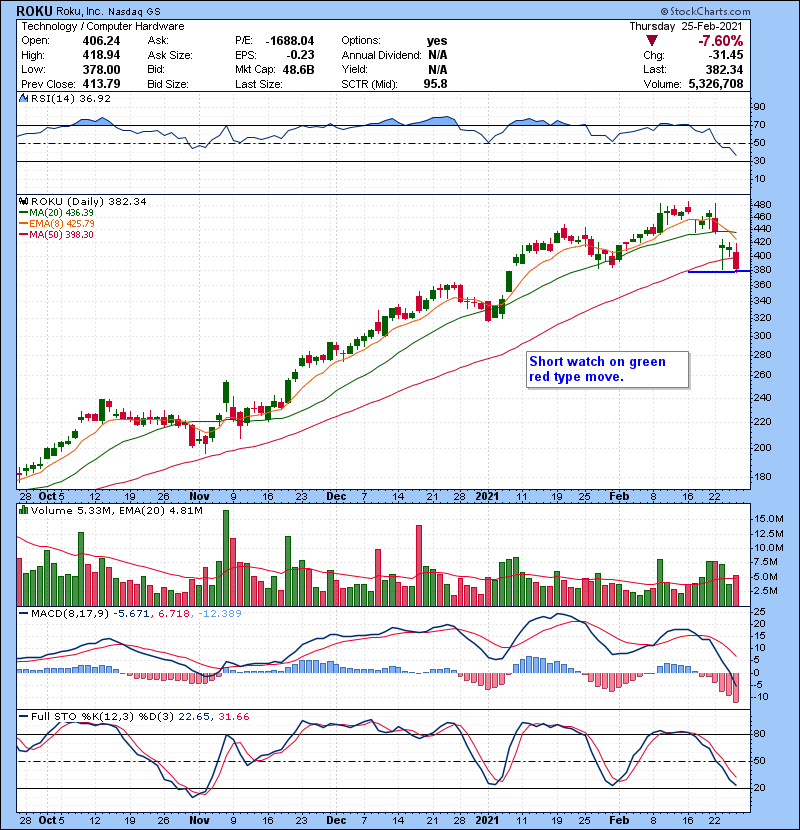Click the ROKU ticker symbol in the header
The width and height of the screenshot is (800, 830).
[x=34, y=11]
